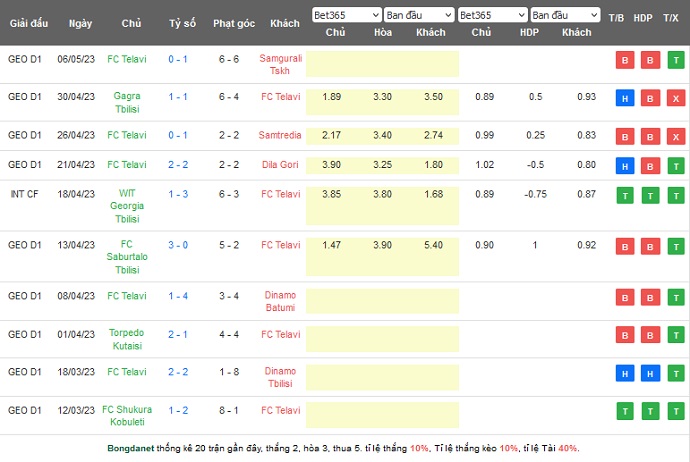The height and width of the screenshot is (462, 690).
Task: Click the 1.47 home odds cell
Action: pyautogui.click(x=332, y=244)
